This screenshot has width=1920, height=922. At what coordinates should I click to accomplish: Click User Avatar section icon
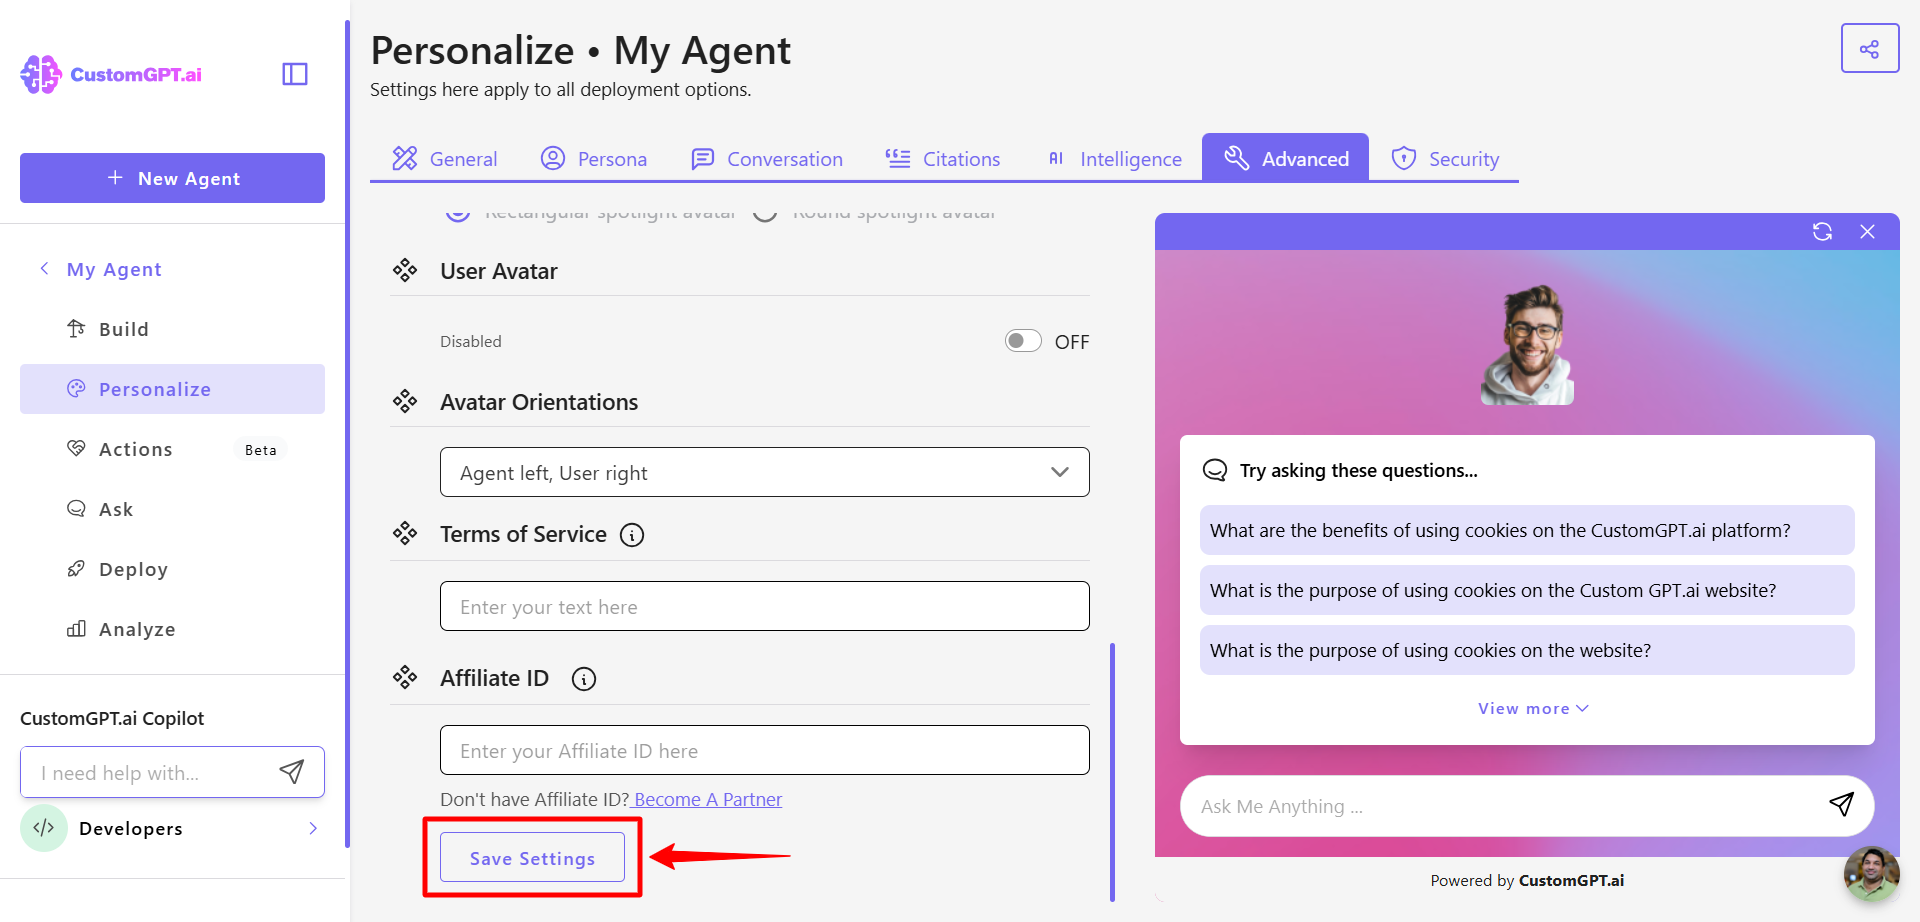pyautogui.click(x=405, y=270)
